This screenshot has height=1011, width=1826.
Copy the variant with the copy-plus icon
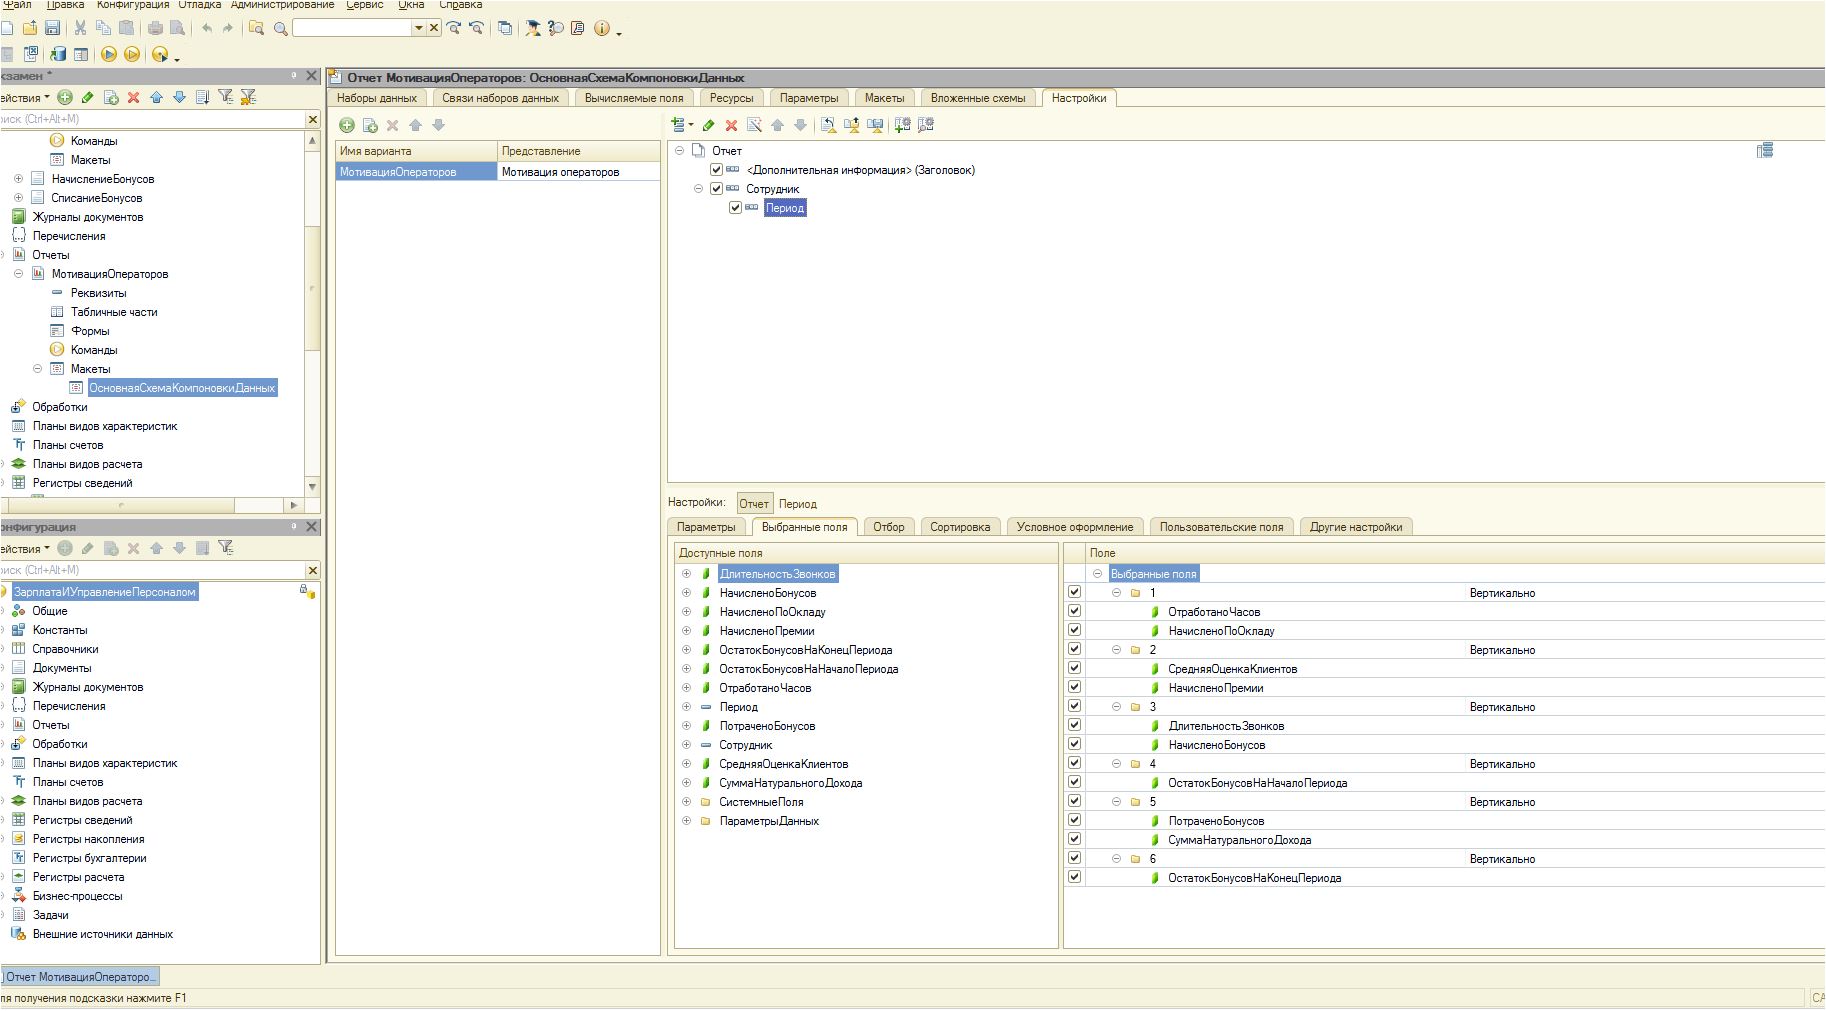pyautogui.click(x=370, y=125)
